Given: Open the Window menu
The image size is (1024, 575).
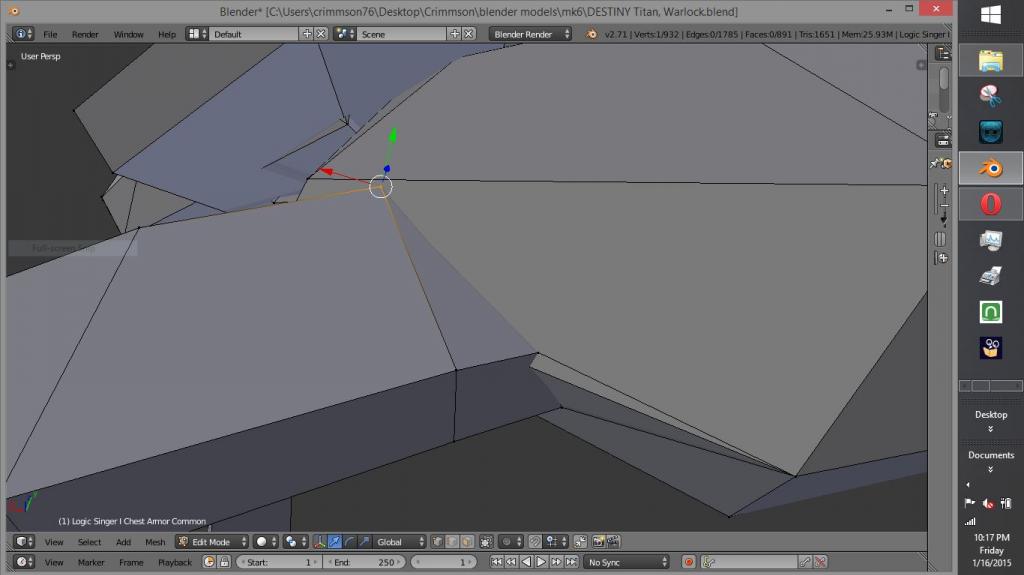Looking at the screenshot, I should pos(128,34).
